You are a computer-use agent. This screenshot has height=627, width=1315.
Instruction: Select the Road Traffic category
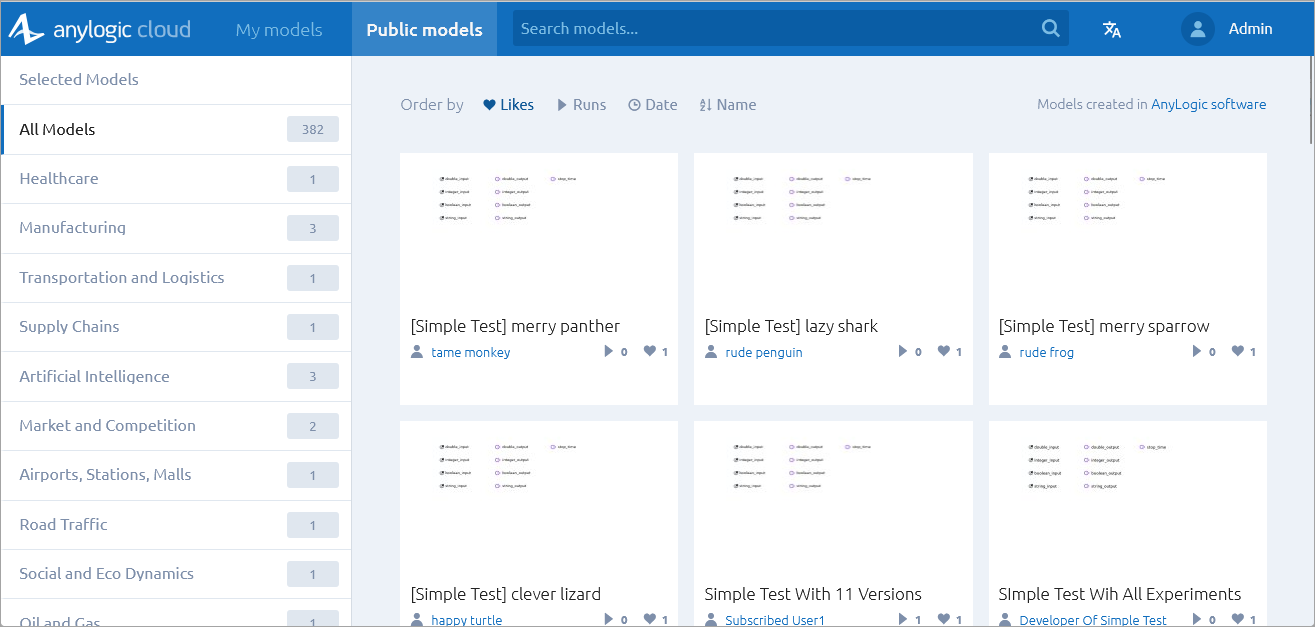click(x=176, y=525)
